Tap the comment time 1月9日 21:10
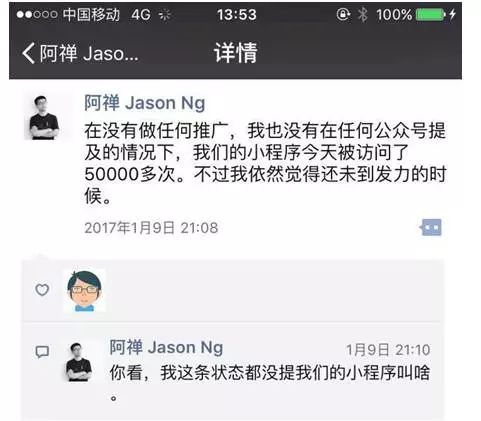Screen dimensions: 481x421 388,350
